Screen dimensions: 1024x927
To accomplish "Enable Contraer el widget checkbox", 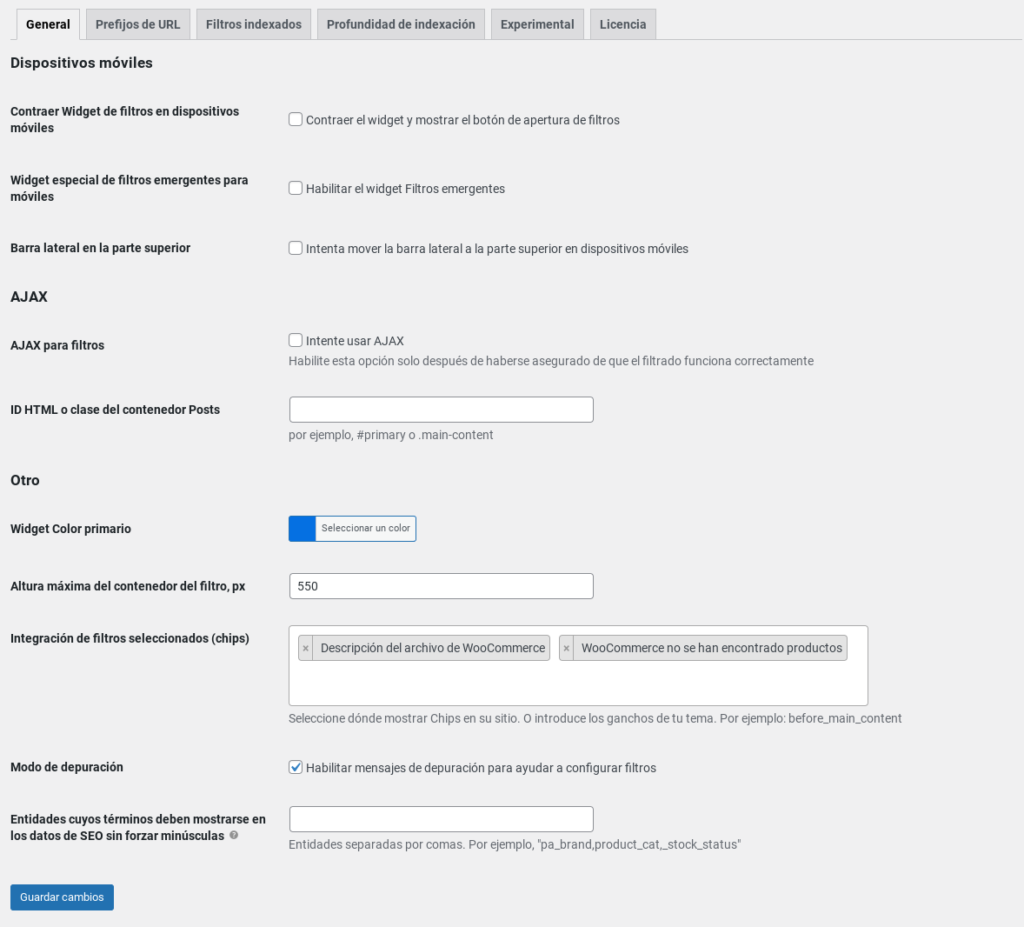I will click(296, 120).
